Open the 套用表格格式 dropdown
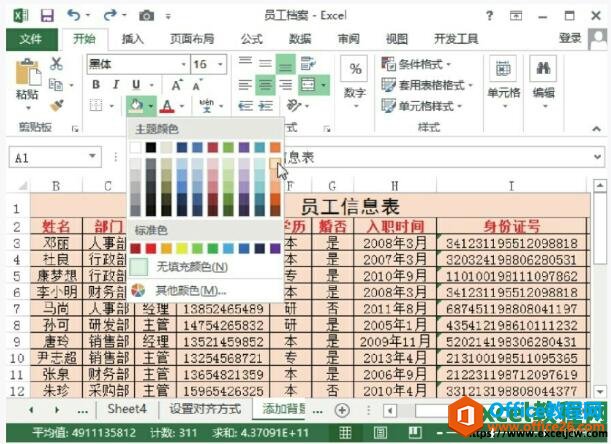 point(427,85)
